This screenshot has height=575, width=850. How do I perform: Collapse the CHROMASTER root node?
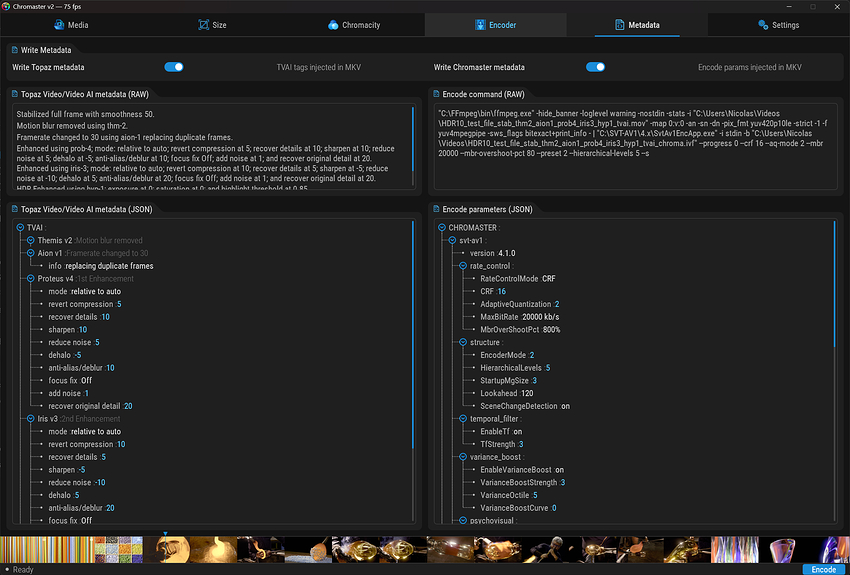tap(442, 228)
